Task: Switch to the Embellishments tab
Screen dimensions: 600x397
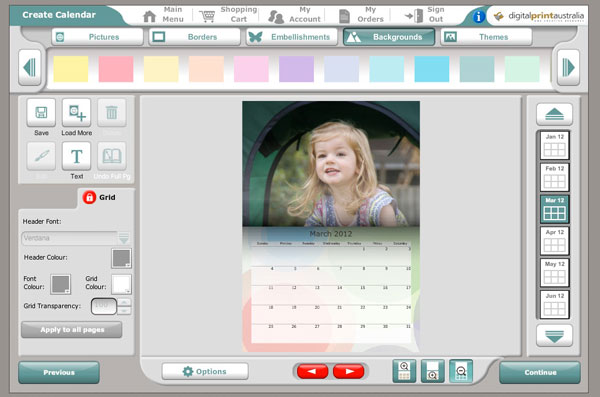Action: coord(292,37)
